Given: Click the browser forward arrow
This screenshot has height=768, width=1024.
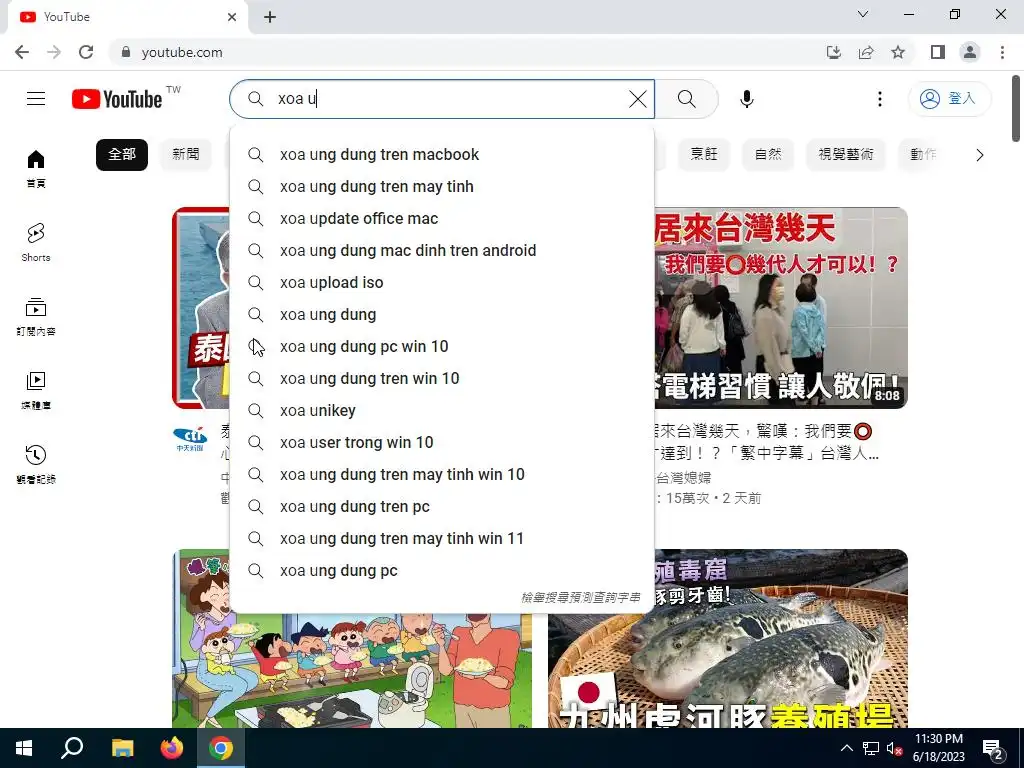Looking at the screenshot, I should [54, 52].
